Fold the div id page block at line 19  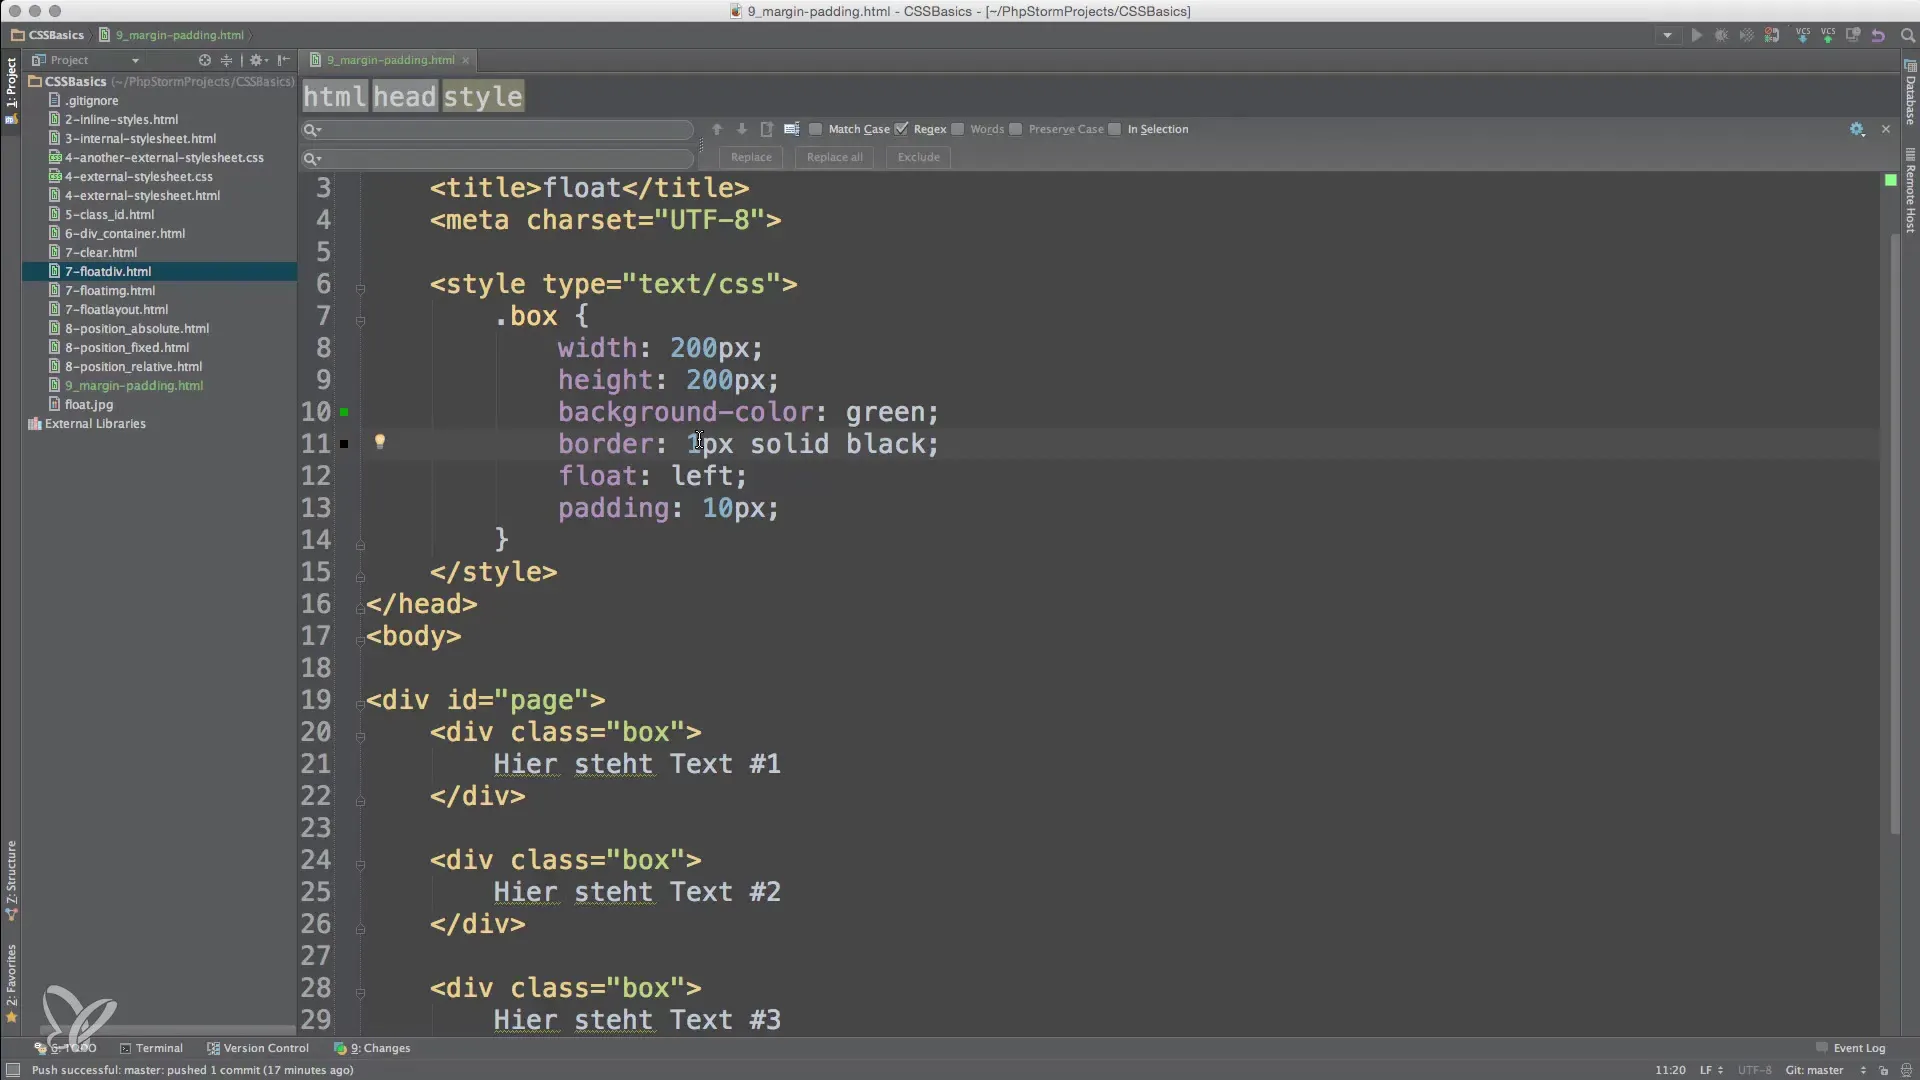pyautogui.click(x=360, y=705)
